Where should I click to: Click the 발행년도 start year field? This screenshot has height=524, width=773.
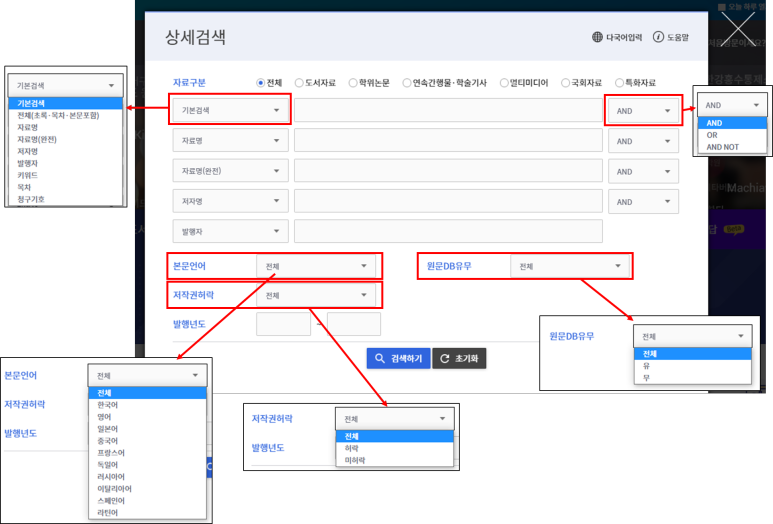tap(283, 324)
